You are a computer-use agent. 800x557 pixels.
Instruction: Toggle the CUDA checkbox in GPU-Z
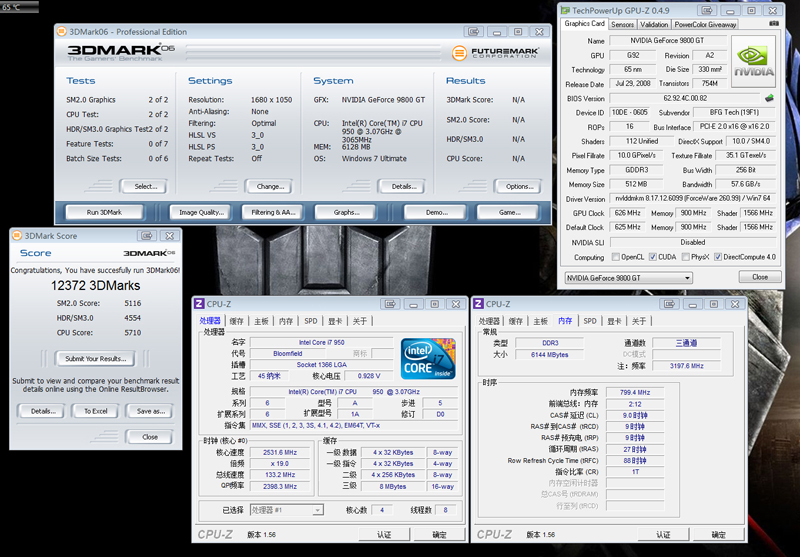(x=653, y=257)
